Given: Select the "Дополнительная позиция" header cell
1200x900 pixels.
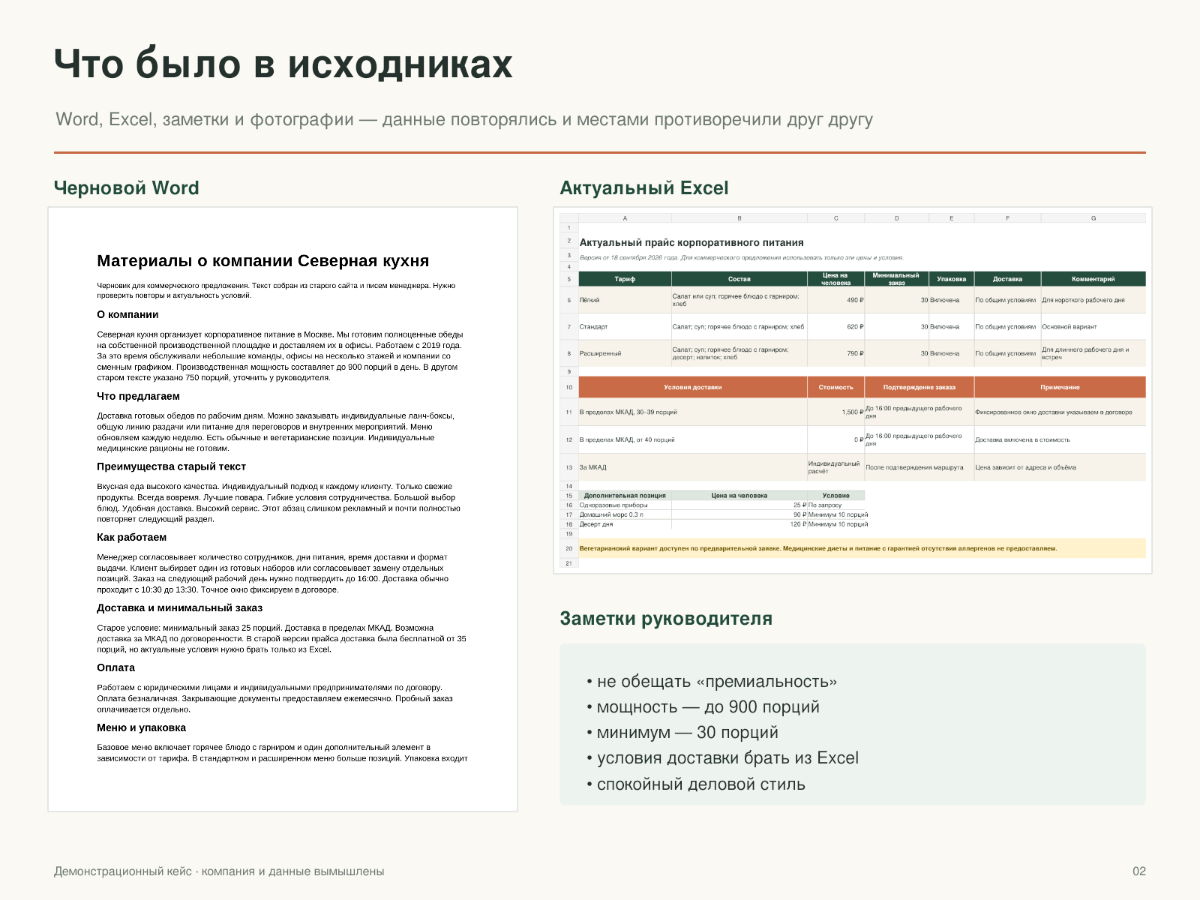Looking at the screenshot, I should coord(624,495).
